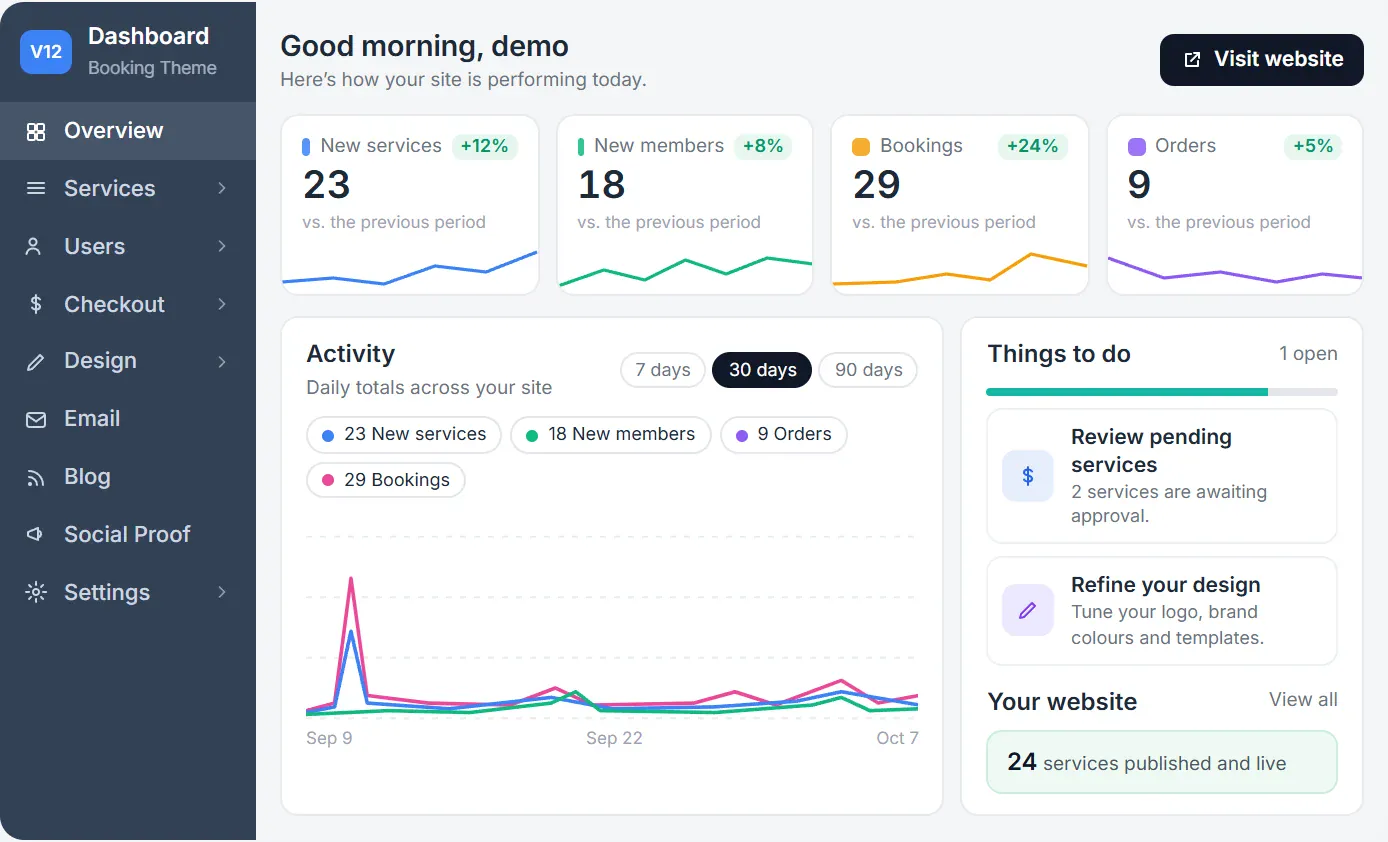Image resolution: width=1388 pixels, height=842 pixels.
Task: Click the New services sparkline chart
Action: (410, 268)
